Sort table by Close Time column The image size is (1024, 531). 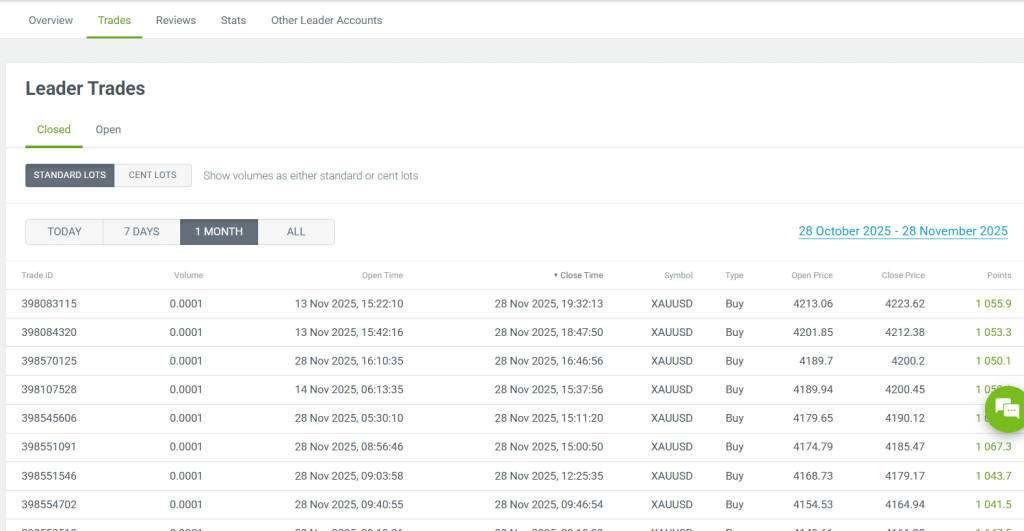coord(581,275)
